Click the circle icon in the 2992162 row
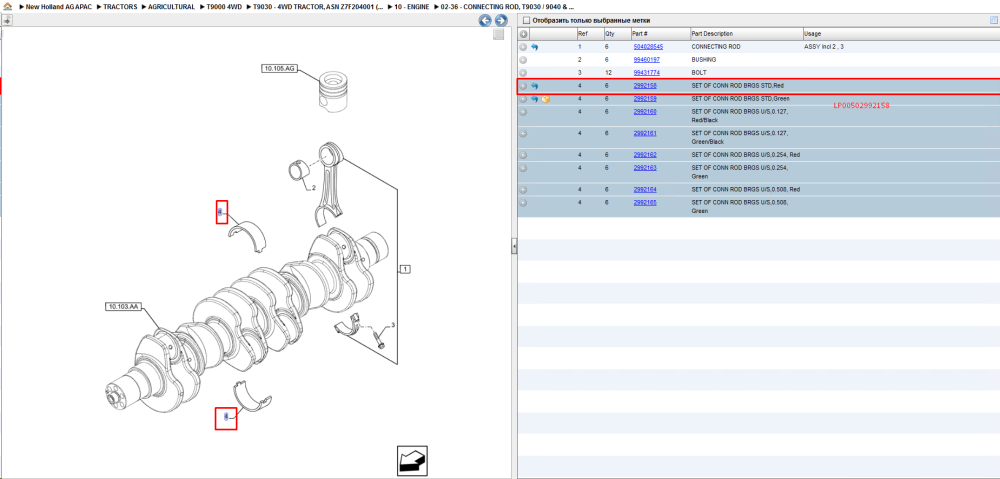The image size is (1000, 479). pos(523,155)
